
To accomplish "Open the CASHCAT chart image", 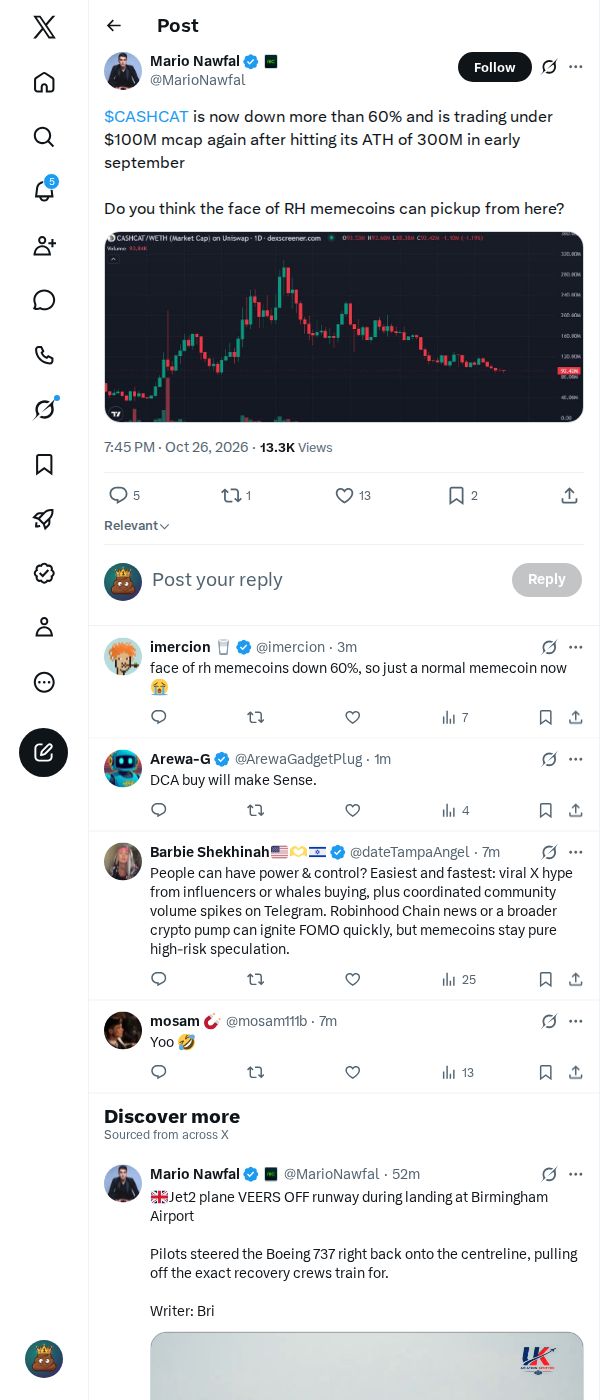I will tap(344, 327).
